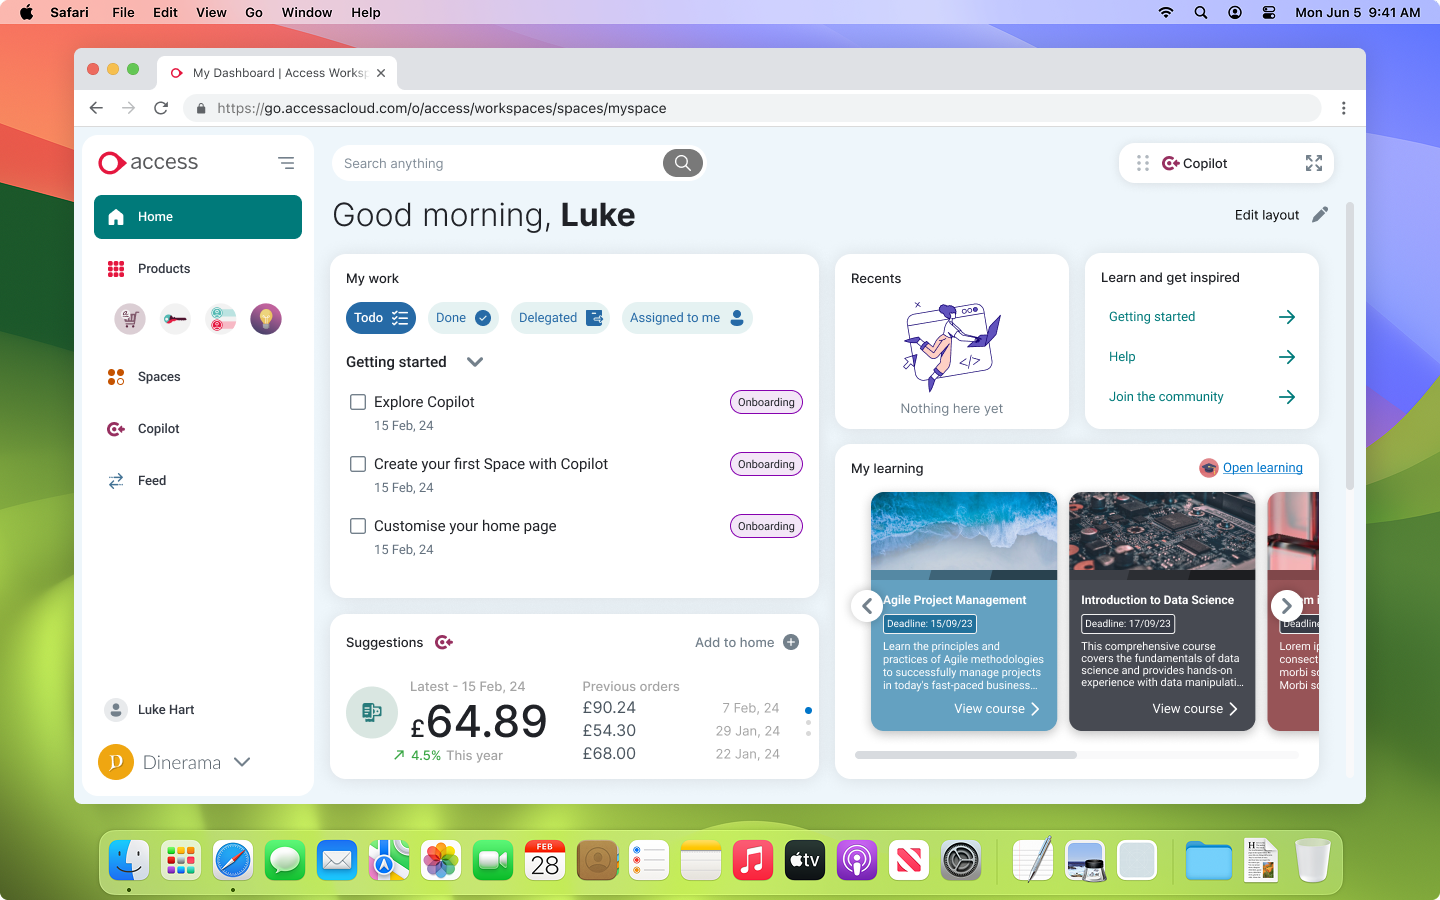1440x900 pixels.
Task: Click the Edit layout pencil icon
Action: (1320, 215)
